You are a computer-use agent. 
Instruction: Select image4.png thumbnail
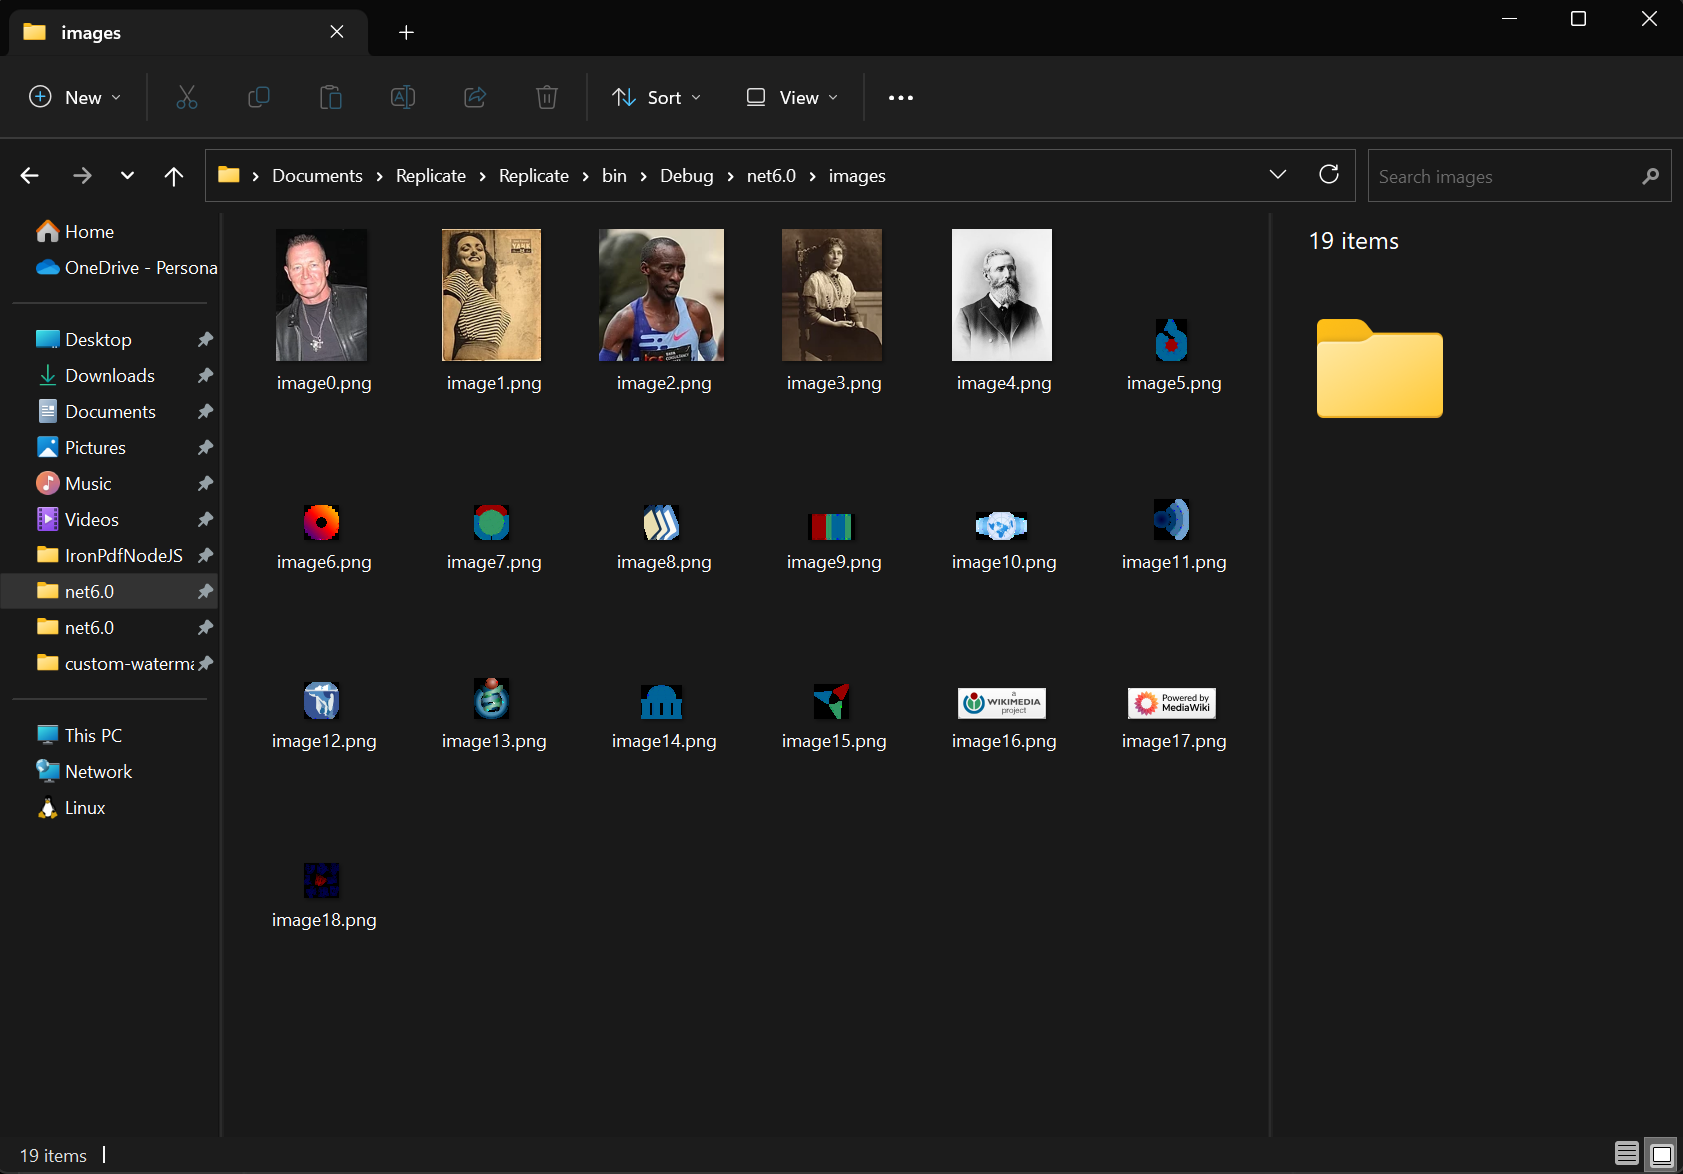1002,295
